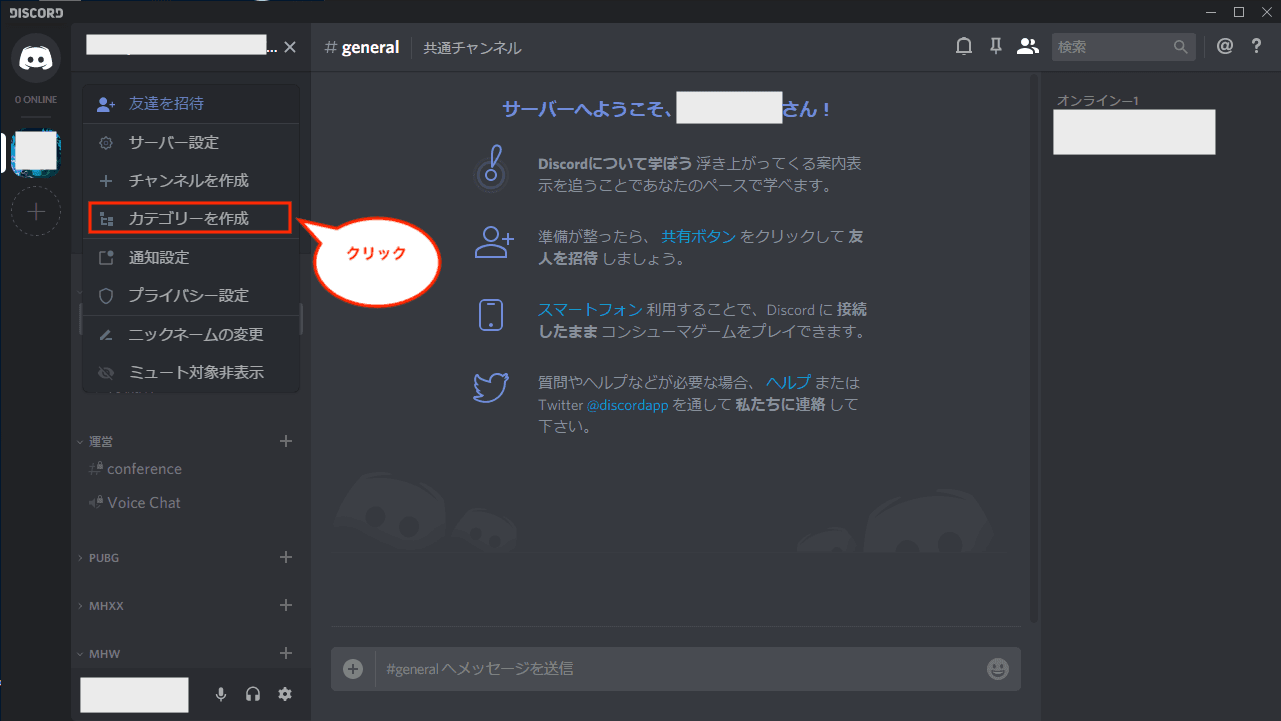Image resolution: width=1281 pixels, height=721 pixels.
Task: Open notification bell settings in header
Action: pyautogui.click(x=964, y=46)
